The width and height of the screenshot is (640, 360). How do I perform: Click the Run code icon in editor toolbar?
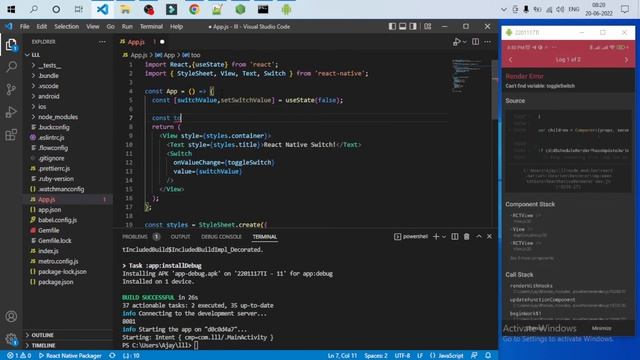457,42
